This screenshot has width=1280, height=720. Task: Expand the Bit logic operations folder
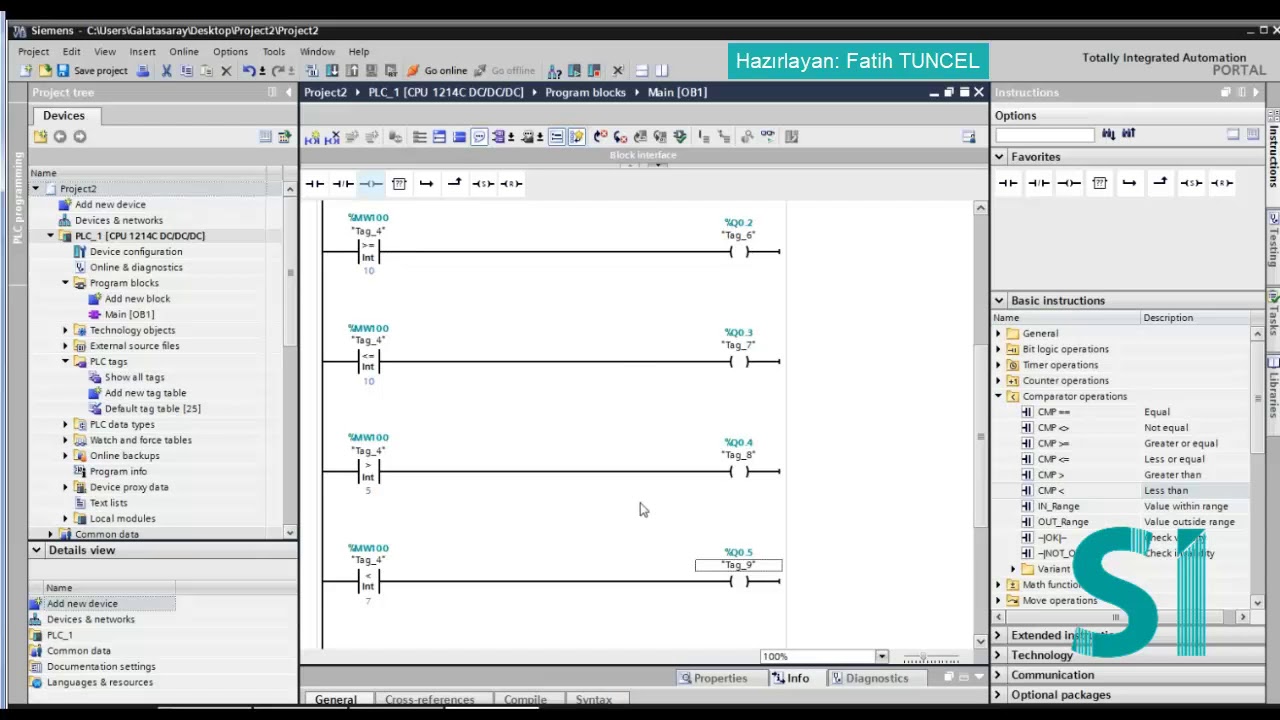(x=998, y=349)
